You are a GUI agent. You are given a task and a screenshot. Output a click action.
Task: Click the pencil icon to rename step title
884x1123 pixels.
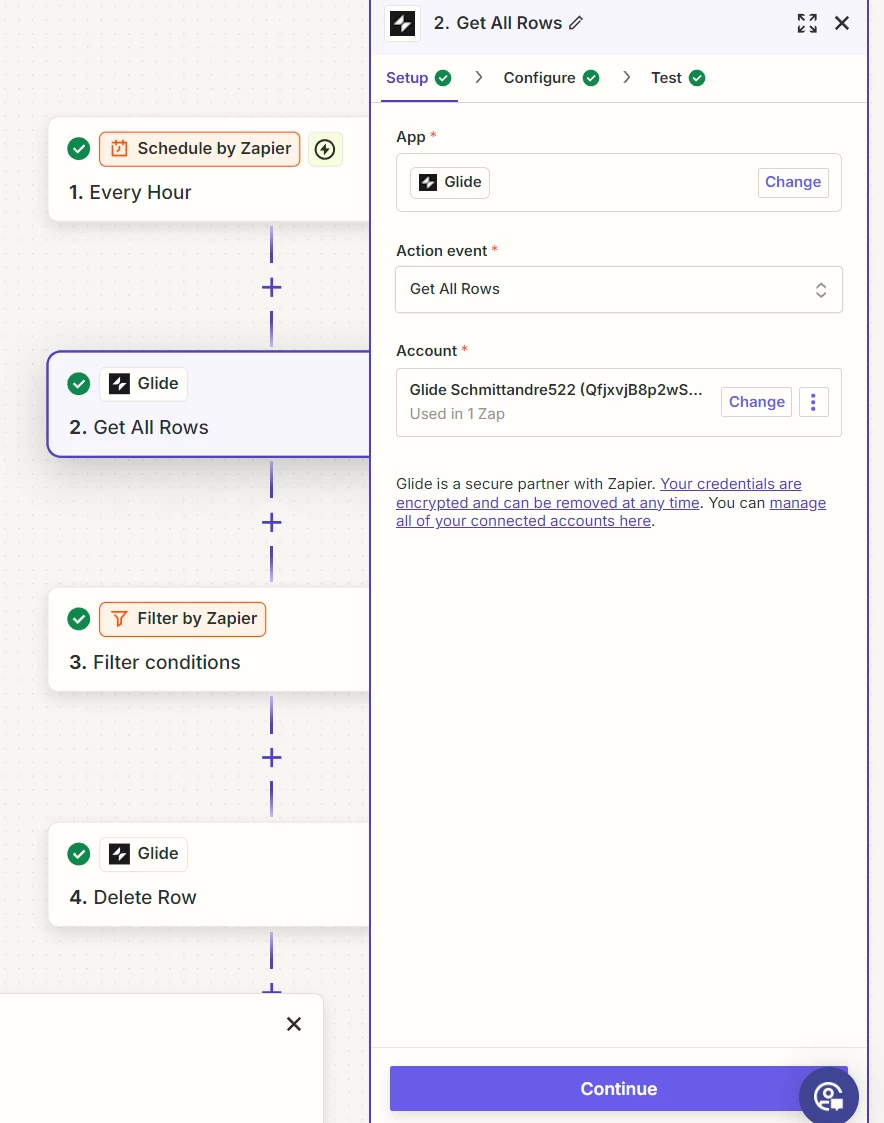point(576,24)
